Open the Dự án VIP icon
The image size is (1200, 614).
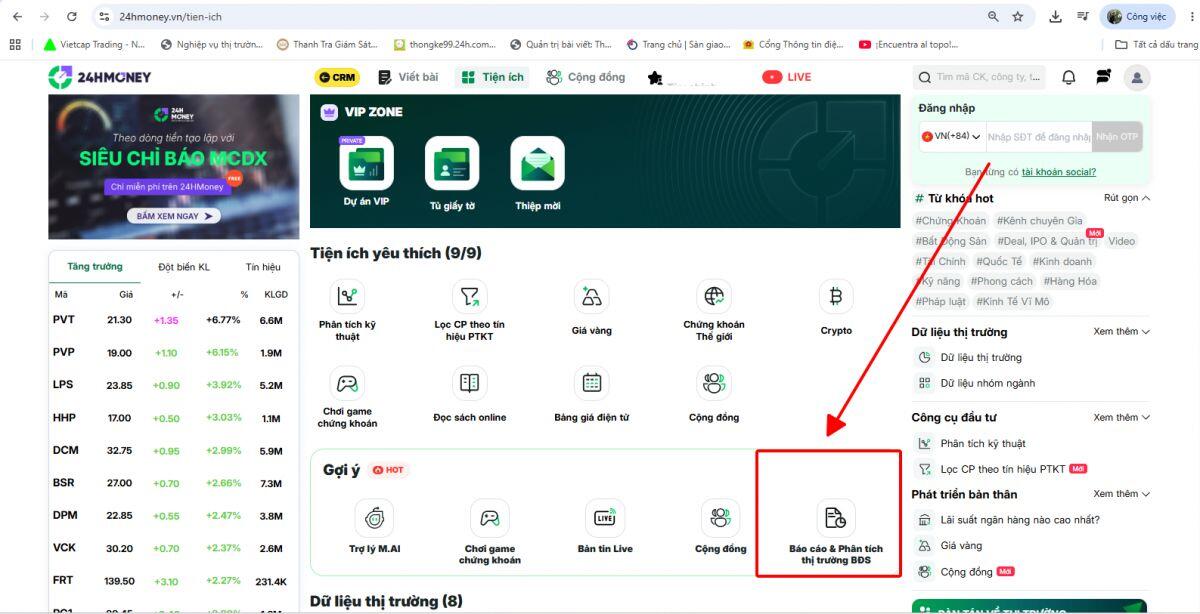[366, 163]
